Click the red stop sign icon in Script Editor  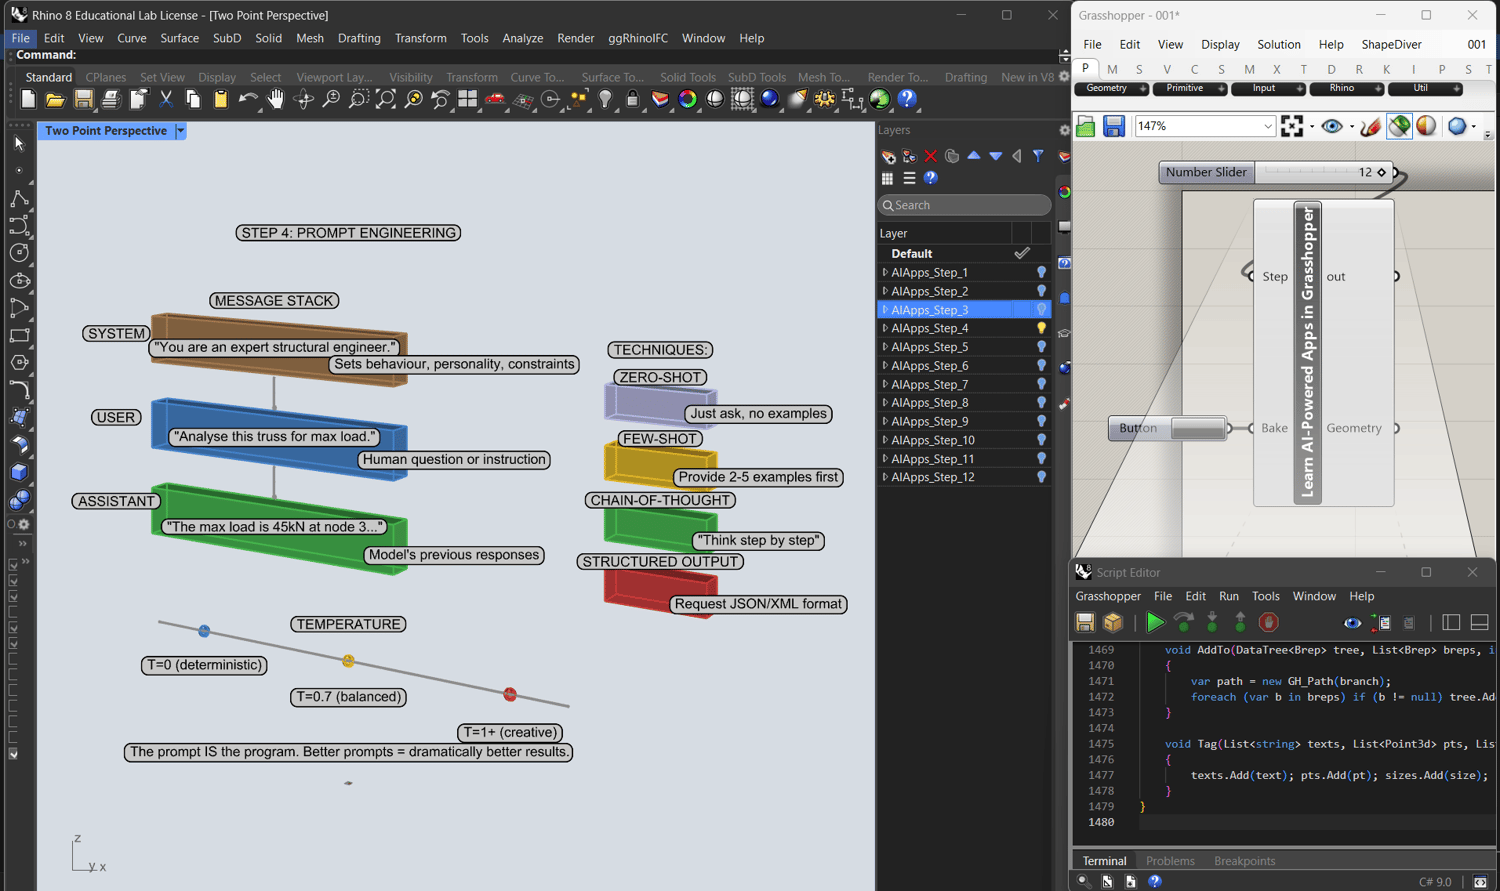coord(1268,622)
